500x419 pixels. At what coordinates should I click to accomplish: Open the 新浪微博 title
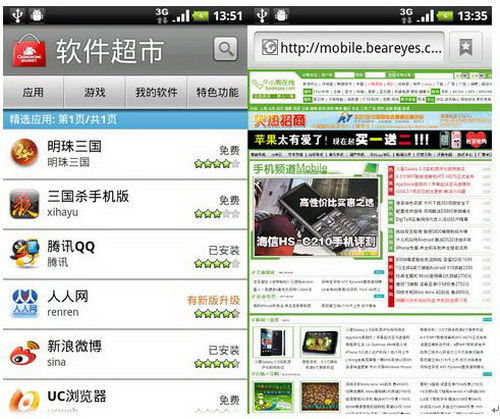click(x=74, y=346)
